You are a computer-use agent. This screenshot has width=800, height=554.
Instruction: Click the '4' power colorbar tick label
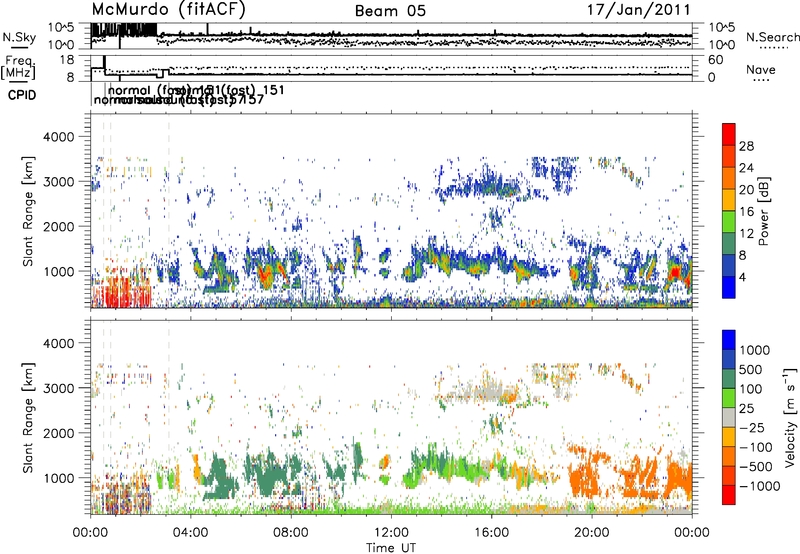pos(743,277)
